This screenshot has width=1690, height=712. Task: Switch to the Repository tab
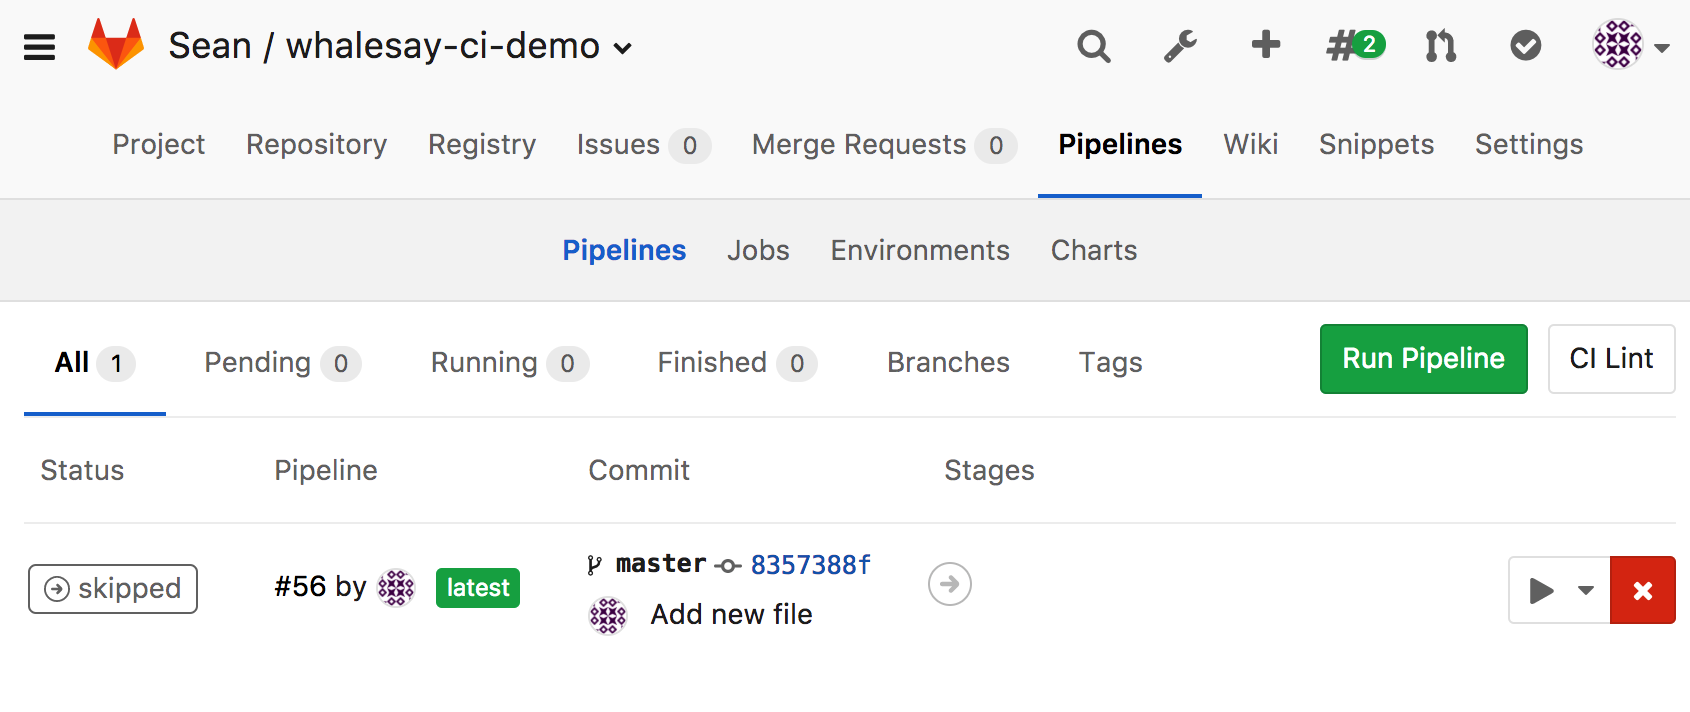pos(316,145)
